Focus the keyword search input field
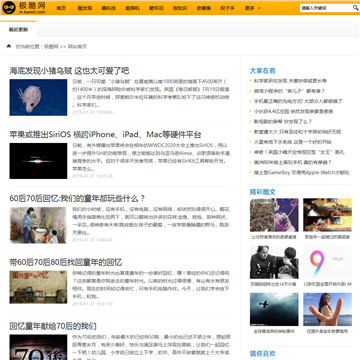 [326, 8]
